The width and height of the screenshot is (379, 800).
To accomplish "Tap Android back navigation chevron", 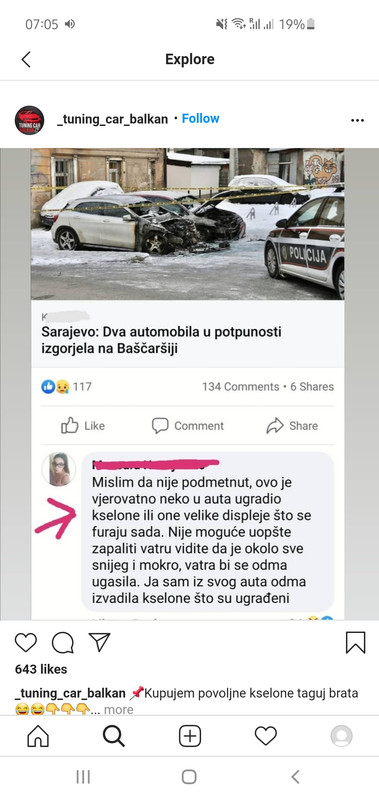I will pos(295,777).
